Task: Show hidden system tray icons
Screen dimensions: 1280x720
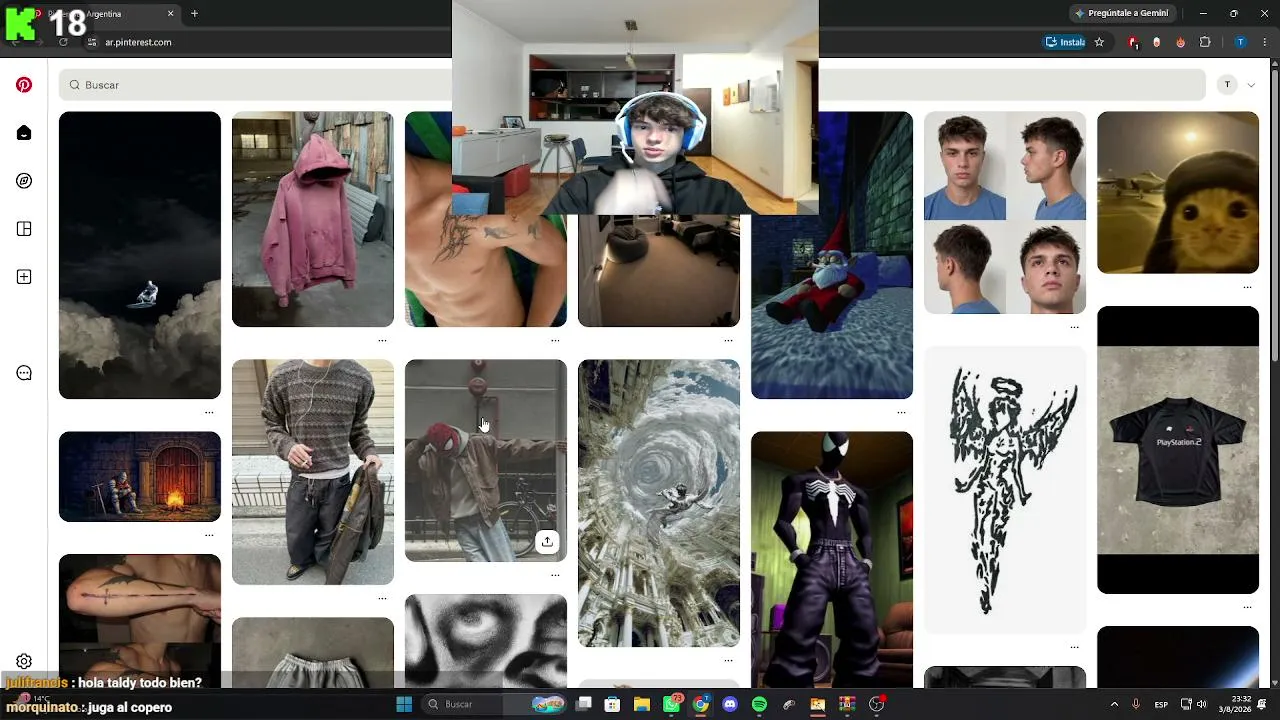Action: click(x=1114, y=704)
